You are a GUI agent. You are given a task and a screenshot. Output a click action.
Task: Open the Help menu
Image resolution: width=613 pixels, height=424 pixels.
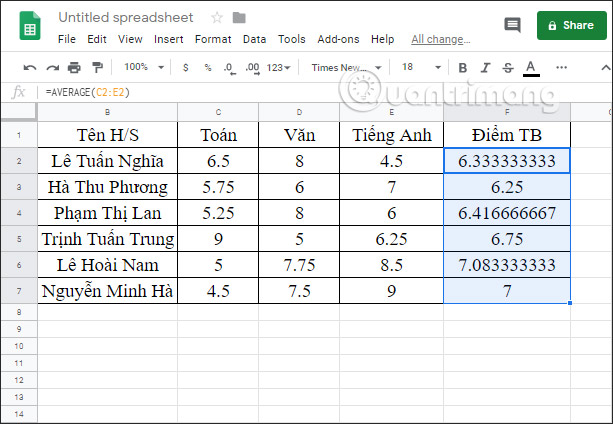[x=382, y=39]
